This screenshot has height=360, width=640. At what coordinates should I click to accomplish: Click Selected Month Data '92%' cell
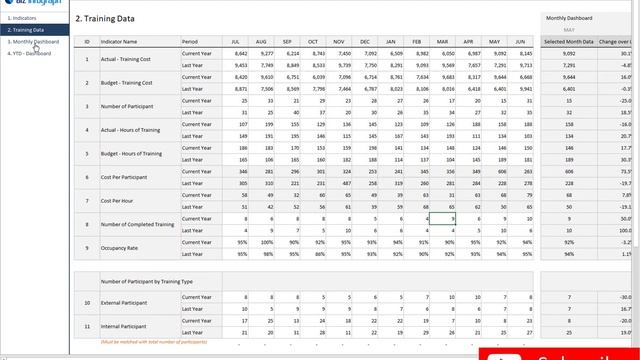tap(569, 242)
